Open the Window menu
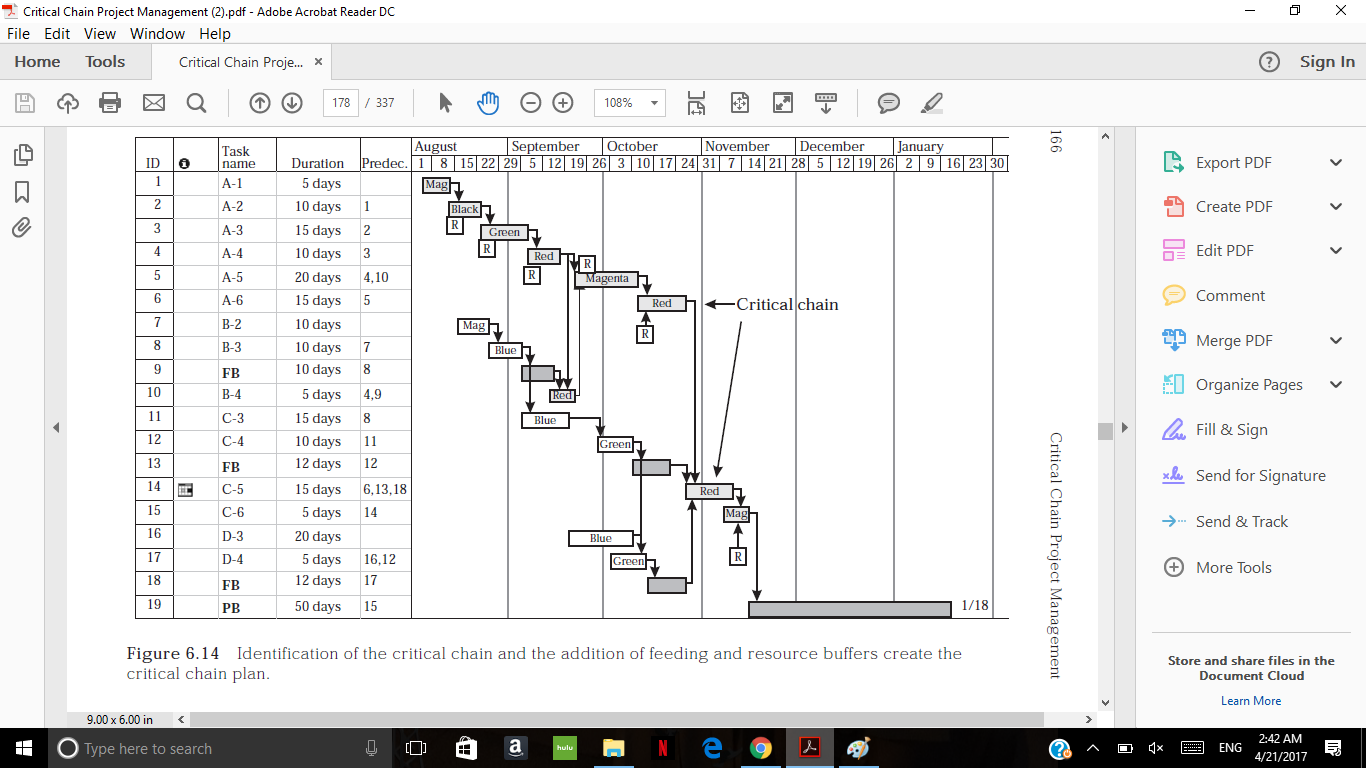Image resolution: width=1366 pixels, height=768 pixels. point(157,33)
